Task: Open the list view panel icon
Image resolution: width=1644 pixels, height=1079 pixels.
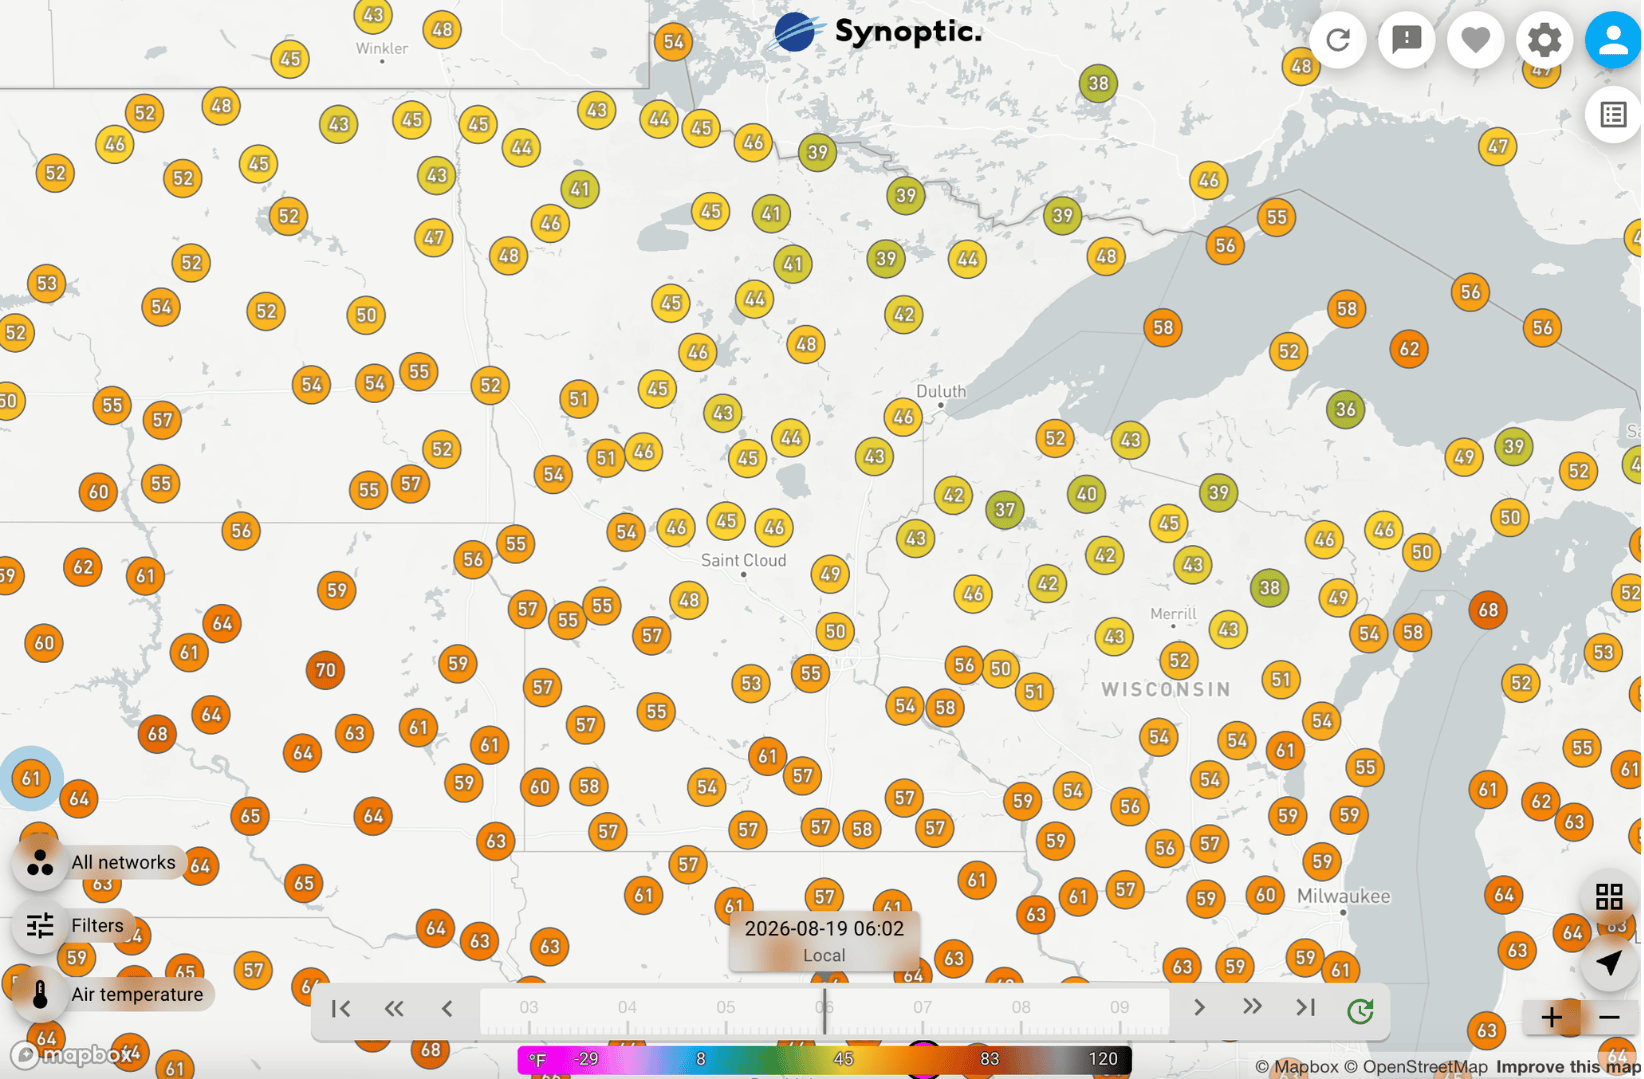Action: (1614, 115)
